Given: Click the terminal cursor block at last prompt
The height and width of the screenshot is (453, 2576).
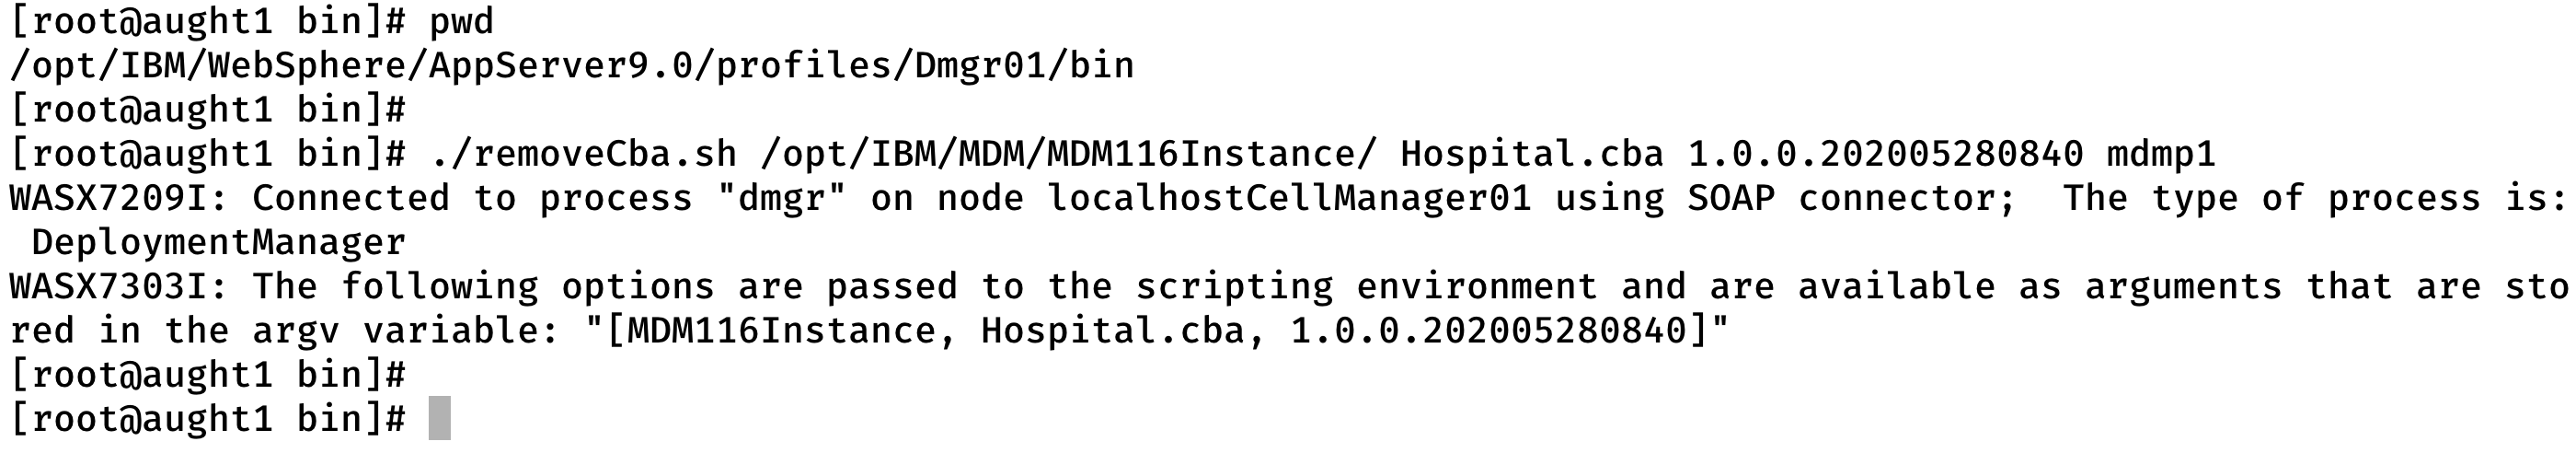Looking at the screenshot, I should [x=440, y=418].
